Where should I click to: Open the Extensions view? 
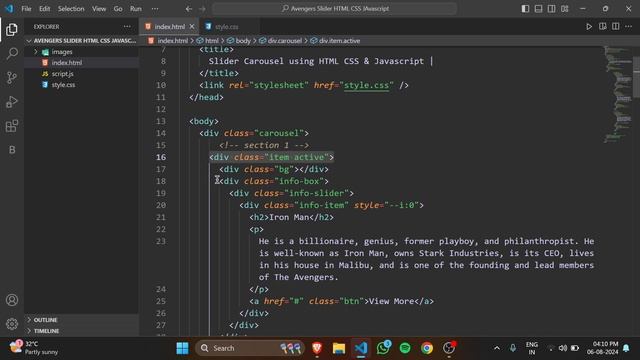[x=12, y=126]
